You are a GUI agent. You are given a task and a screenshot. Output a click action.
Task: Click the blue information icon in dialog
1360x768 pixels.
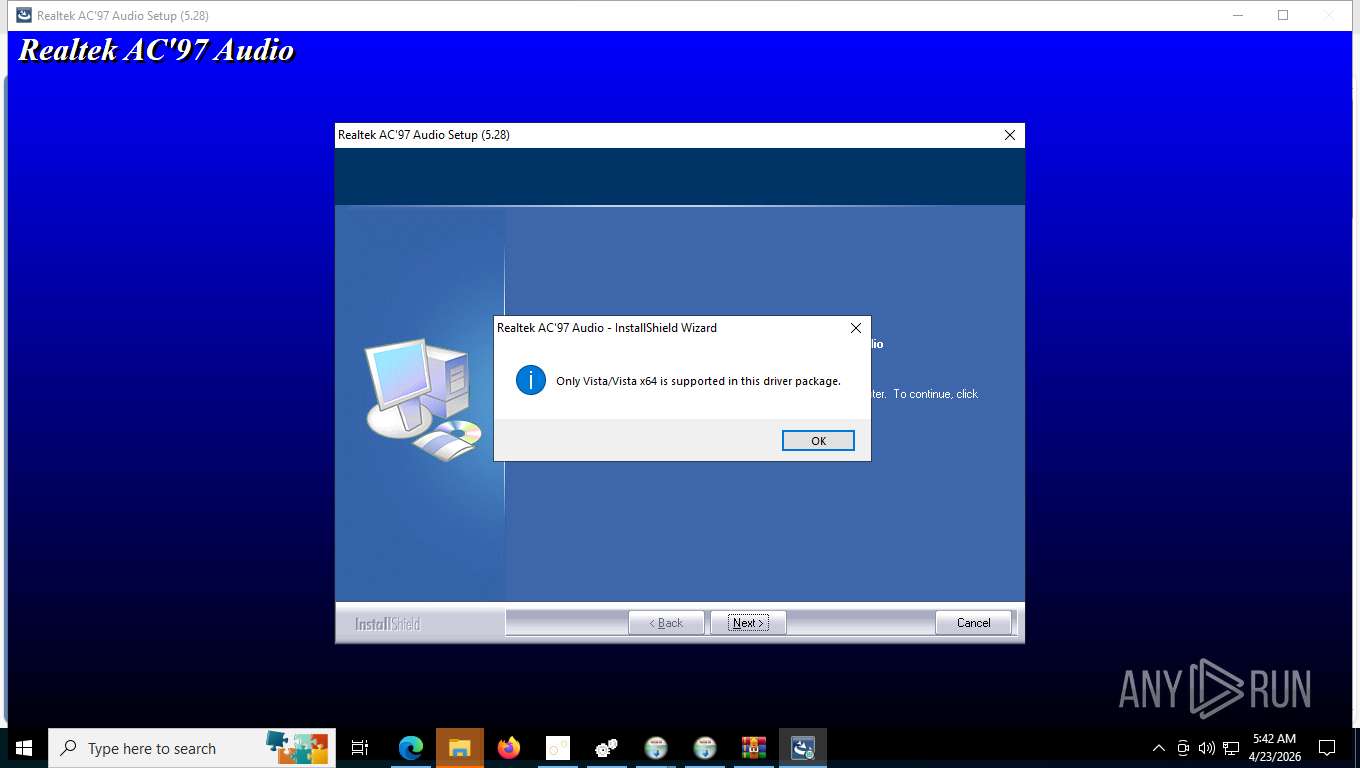tap(530, 380)
